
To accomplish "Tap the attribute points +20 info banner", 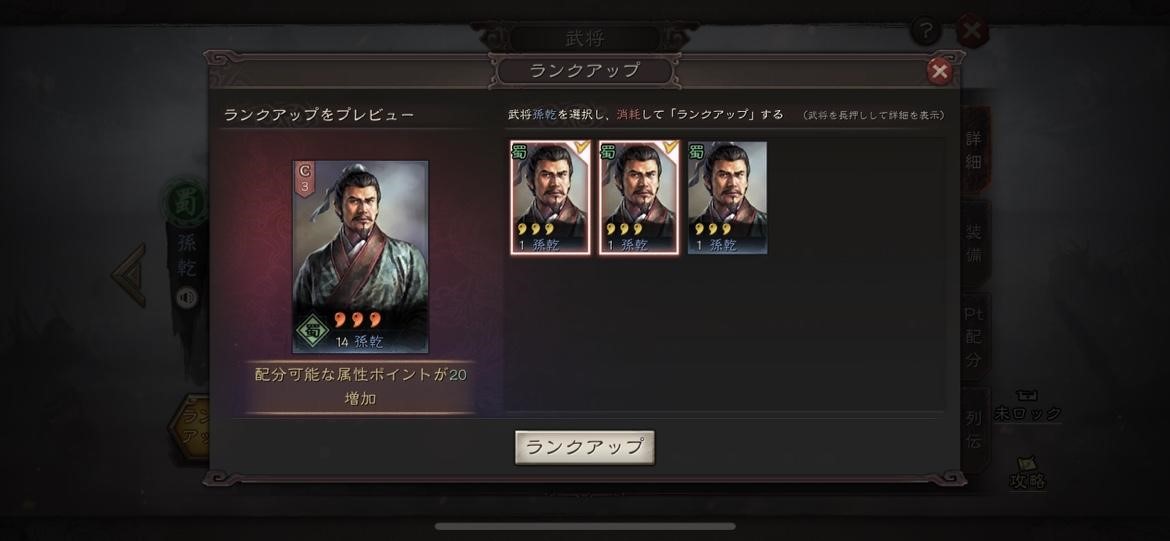I will coord(360,387).
